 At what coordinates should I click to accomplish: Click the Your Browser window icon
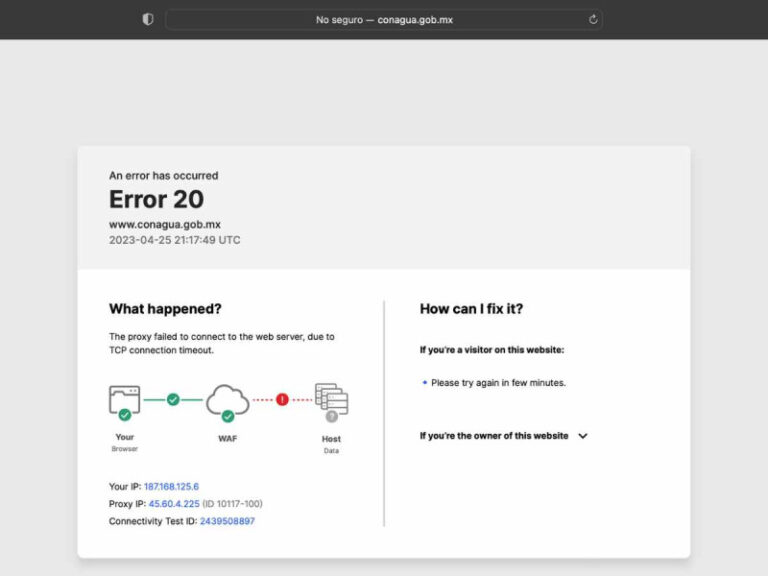124,400
